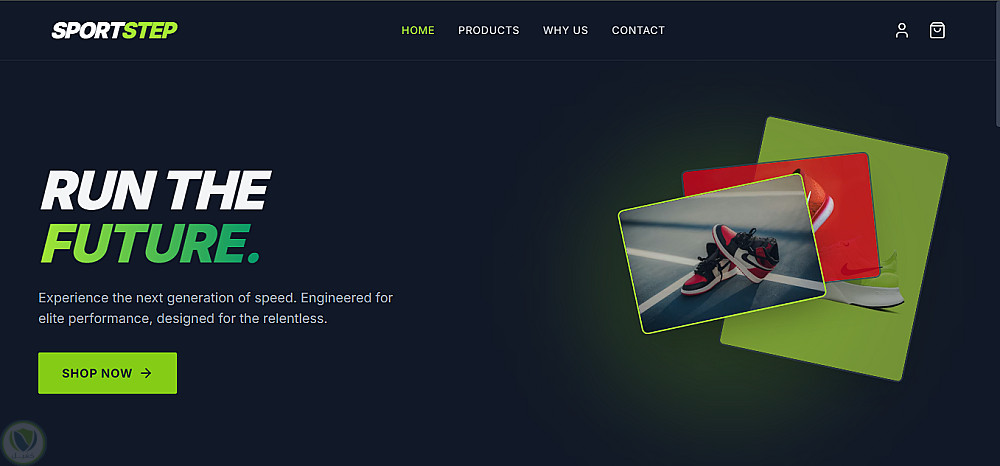Open the shopping bag cart icon
The height and width of the screenshot is (466, 1000).
tap(937, 31)
